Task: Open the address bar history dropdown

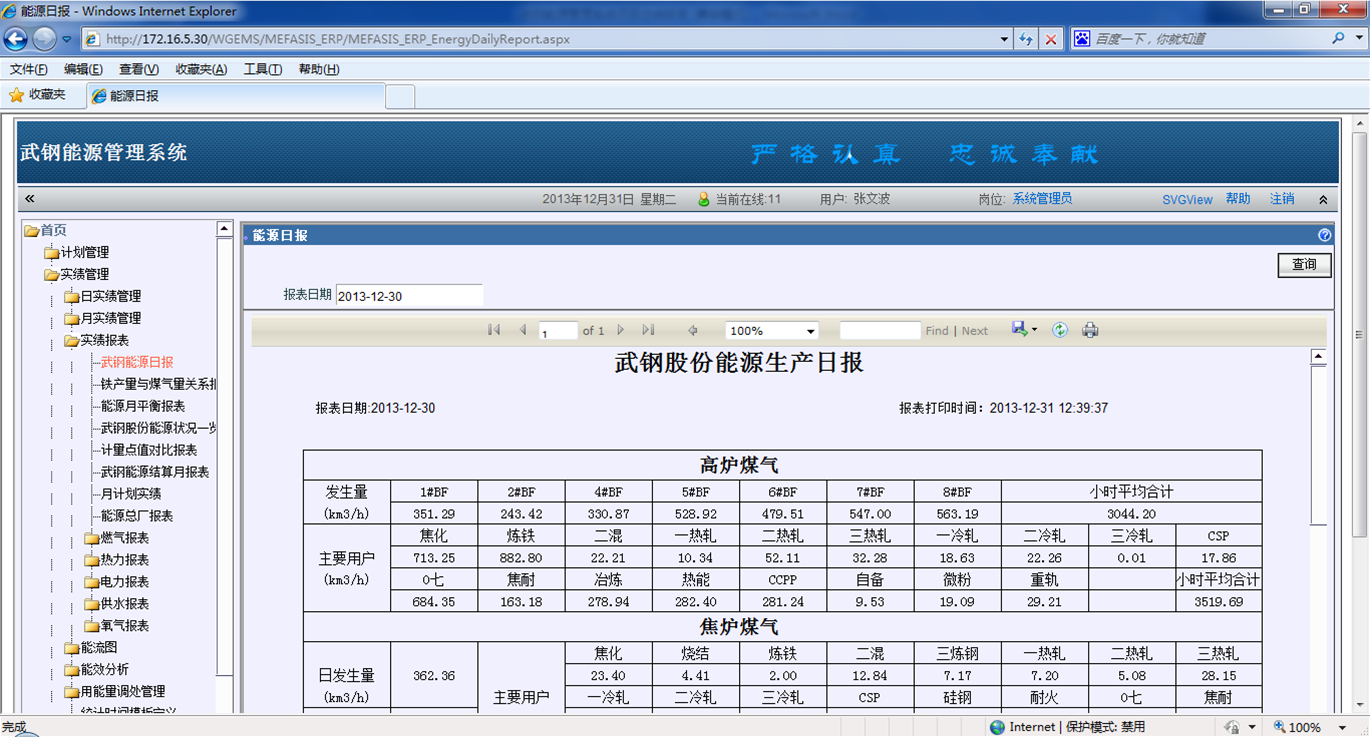Action: (1004, 39)
